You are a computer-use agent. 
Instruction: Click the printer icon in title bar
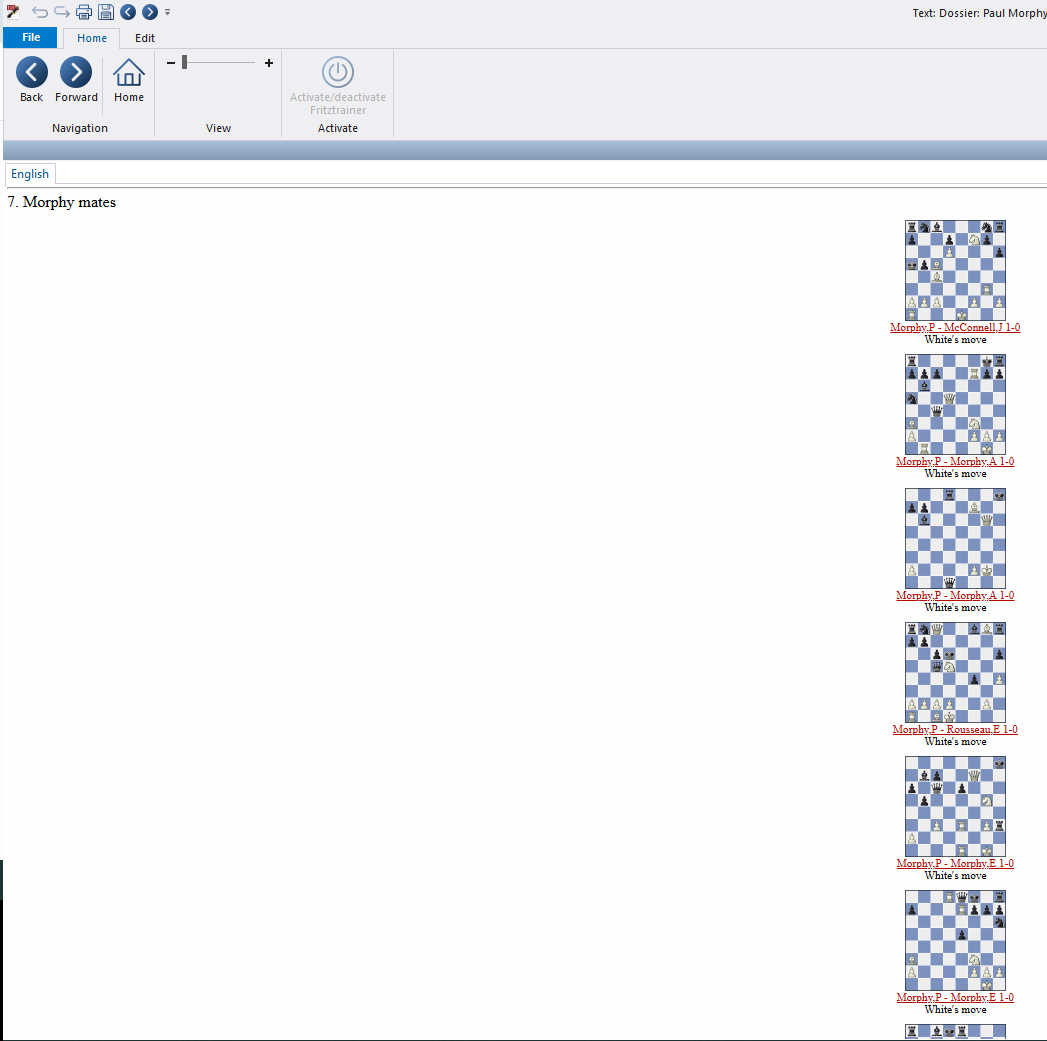click(x=84, y=12)
